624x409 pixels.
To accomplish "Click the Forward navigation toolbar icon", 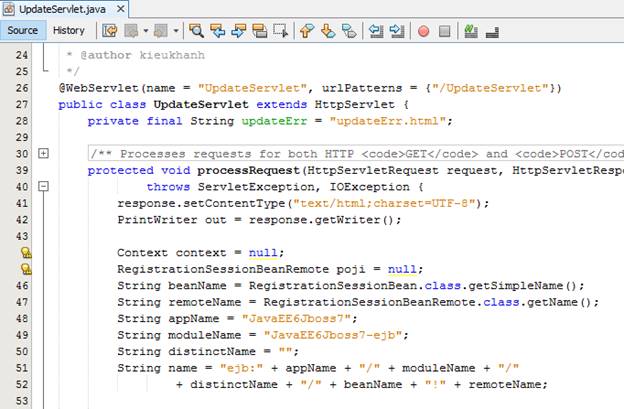I will [x=161, y=31].
